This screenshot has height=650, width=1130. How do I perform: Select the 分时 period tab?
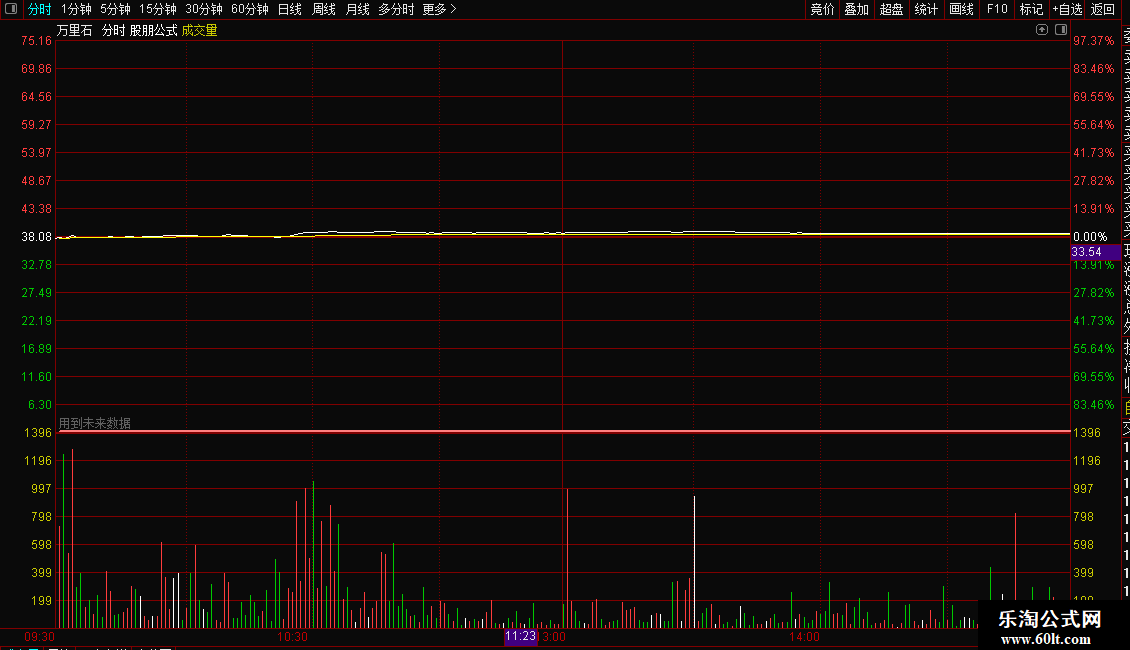[x=40, y=9]
